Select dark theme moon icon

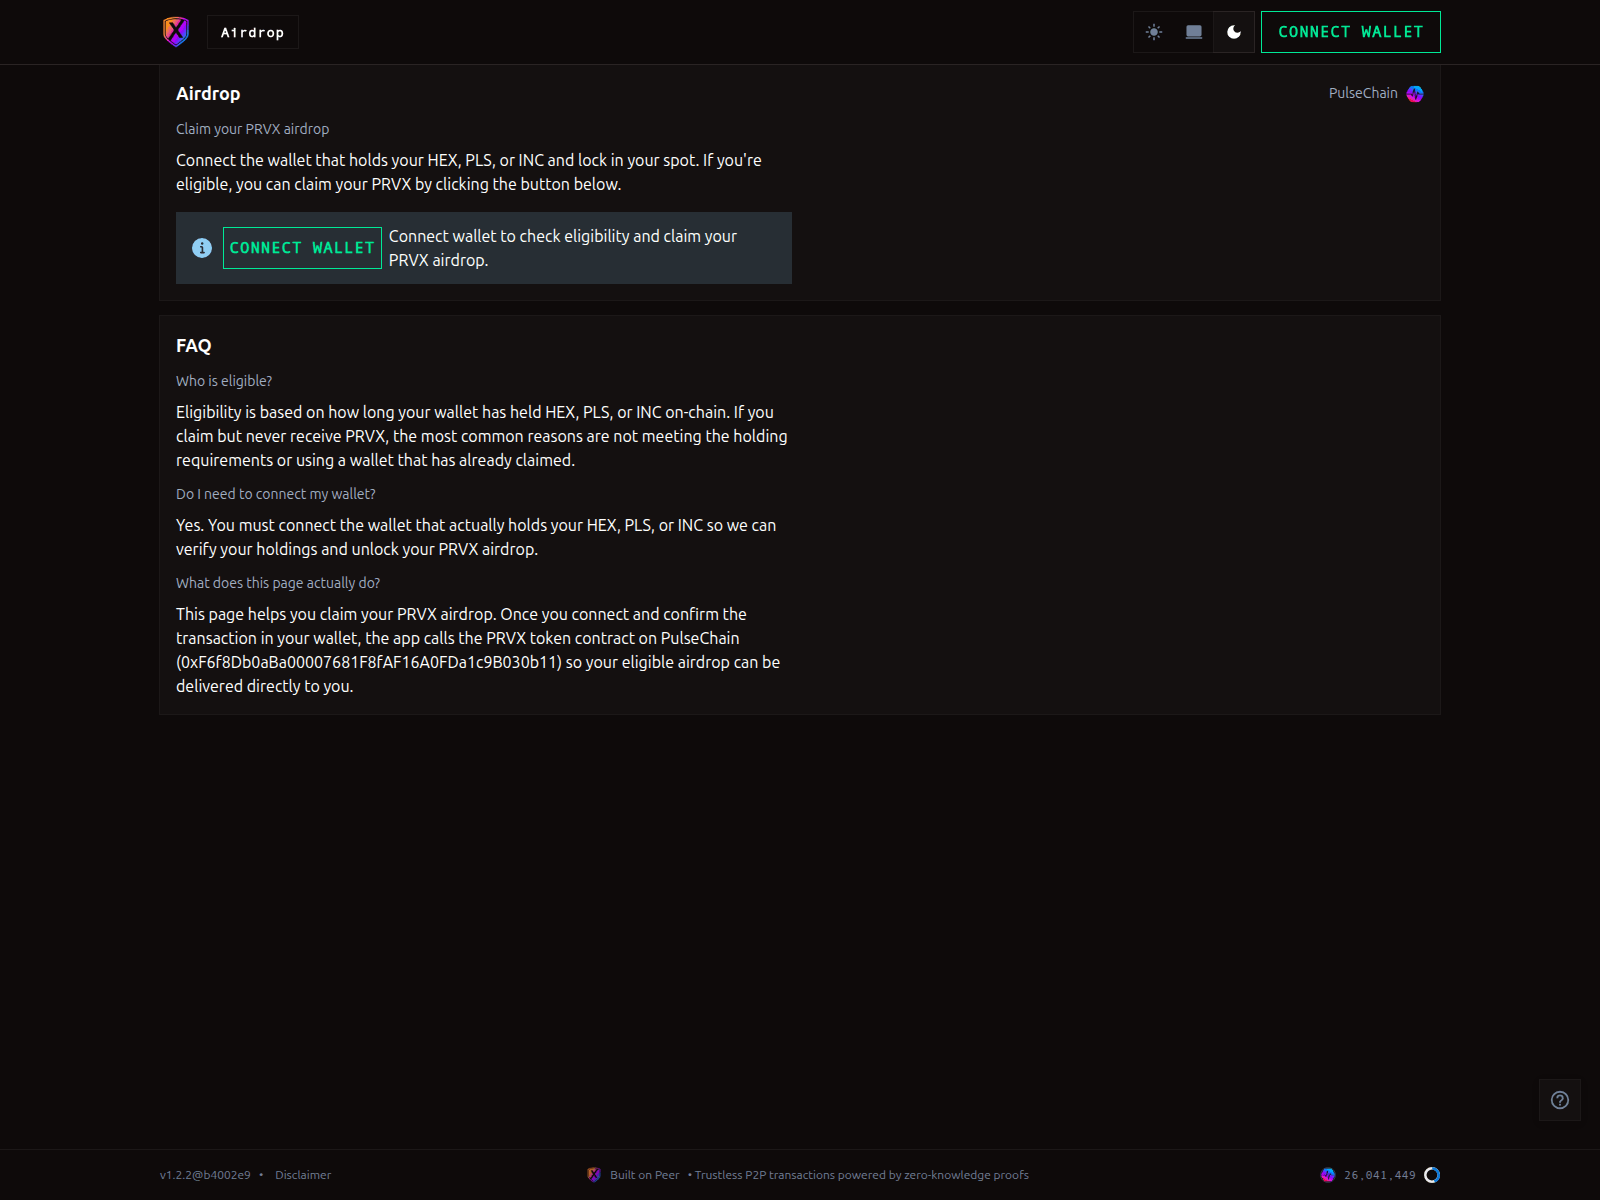click(x=1234, y=32)
